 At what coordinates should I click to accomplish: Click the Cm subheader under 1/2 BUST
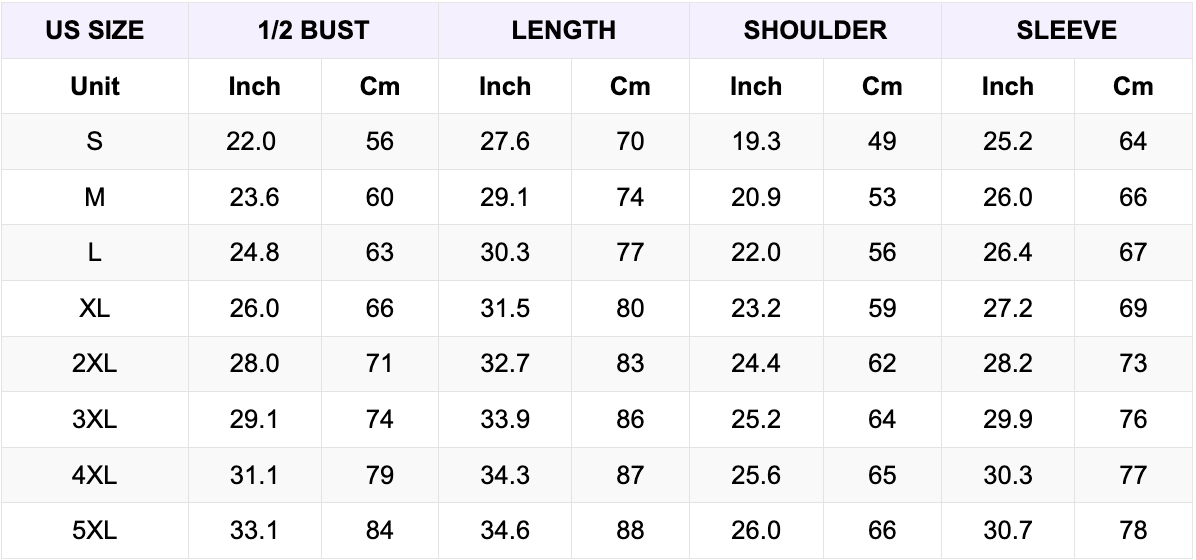coord(380,86)
